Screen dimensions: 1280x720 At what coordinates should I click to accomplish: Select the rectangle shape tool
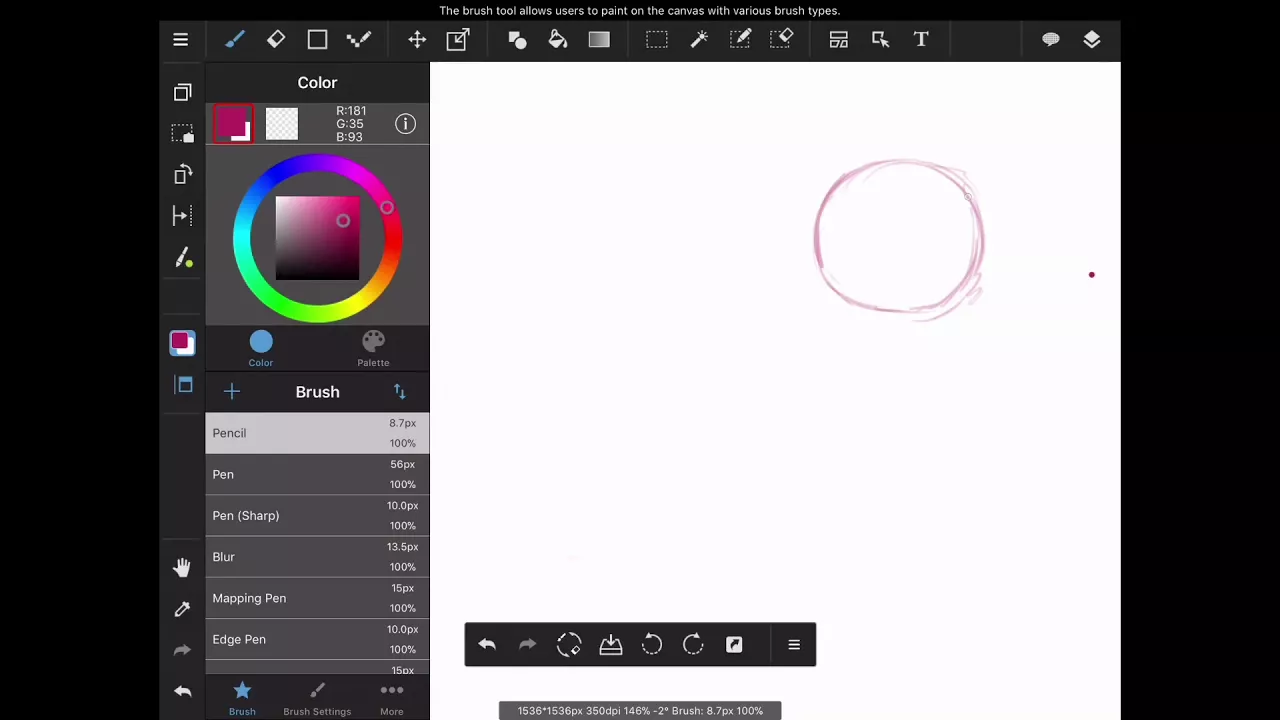pyautogui.click(x=317, y=40)
